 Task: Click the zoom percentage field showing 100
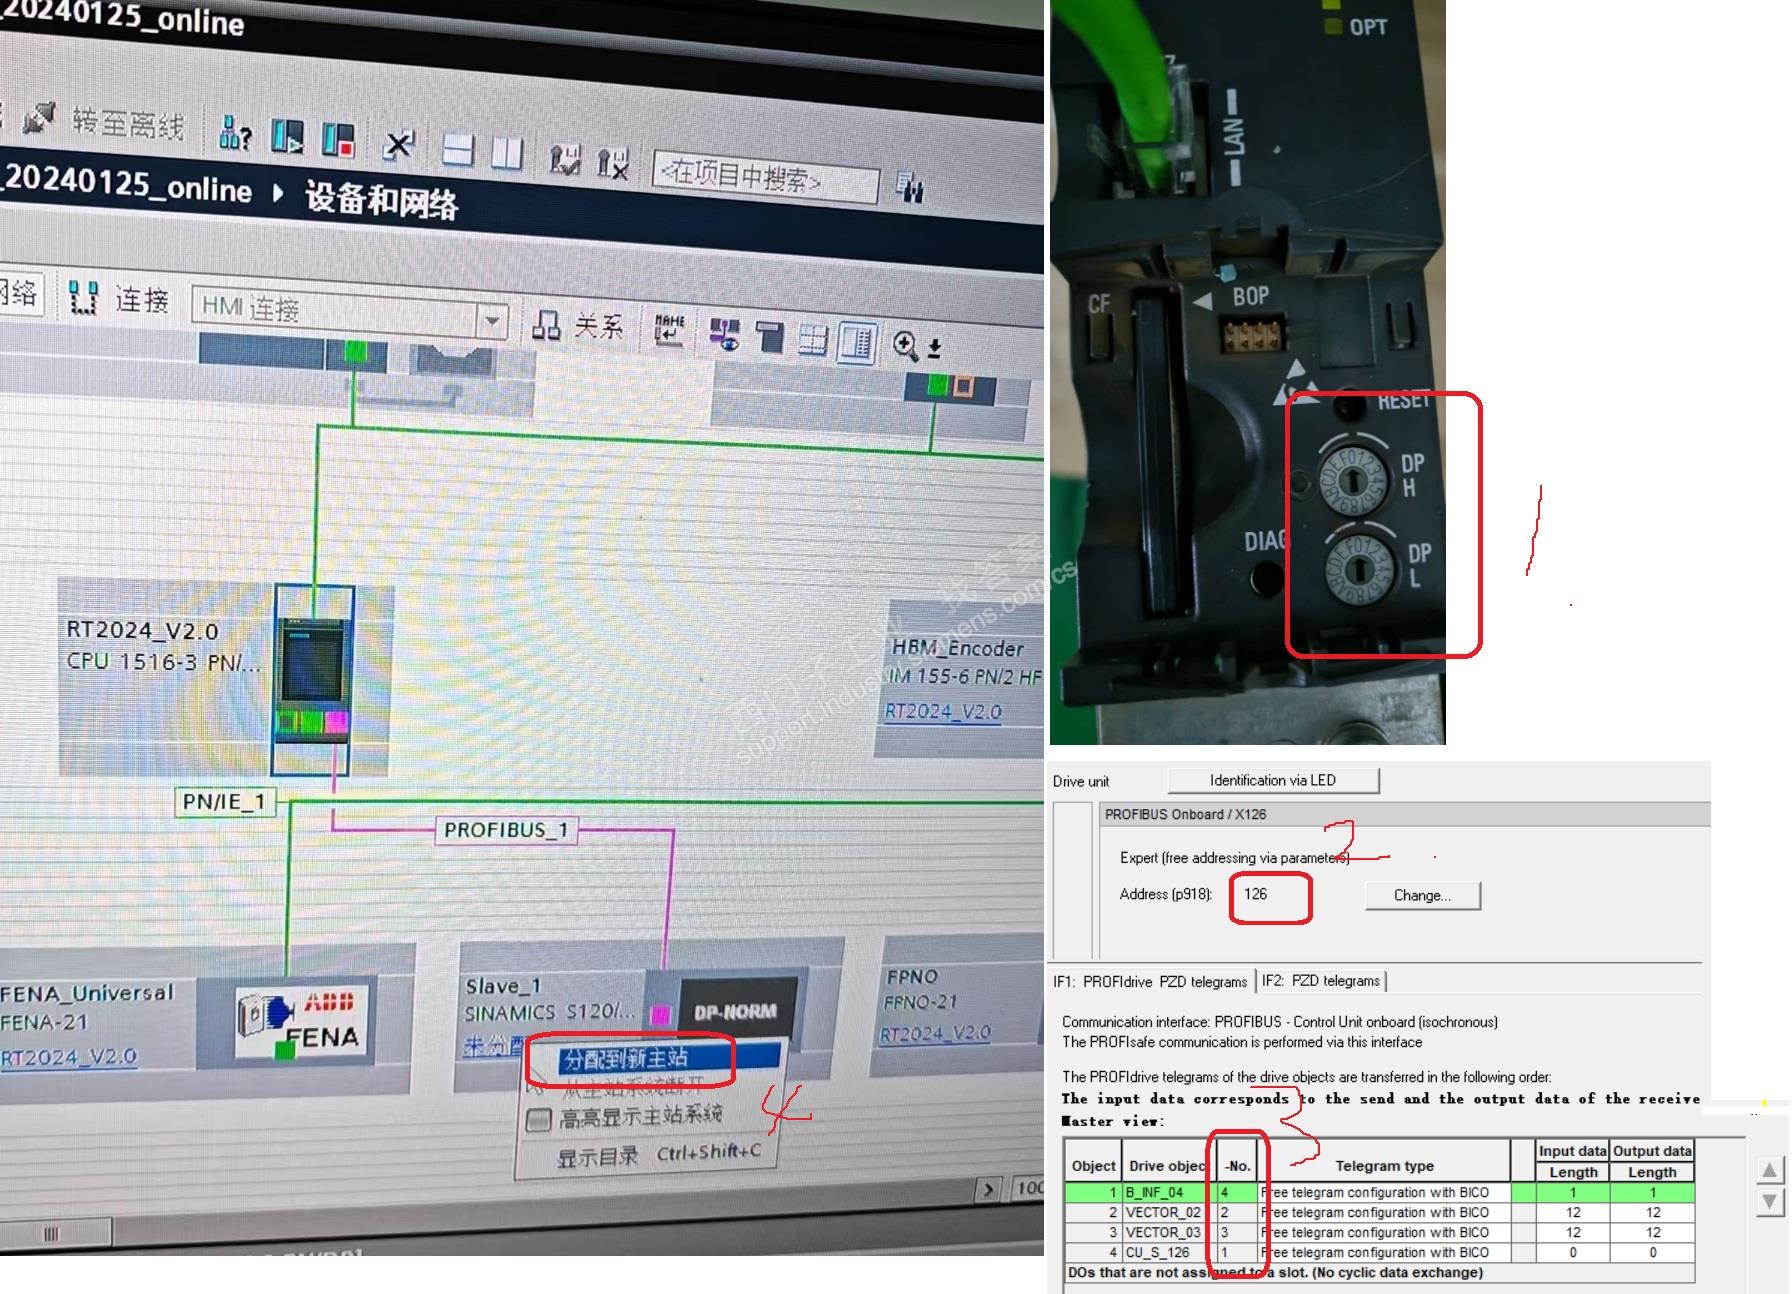pos(1029,1188)
